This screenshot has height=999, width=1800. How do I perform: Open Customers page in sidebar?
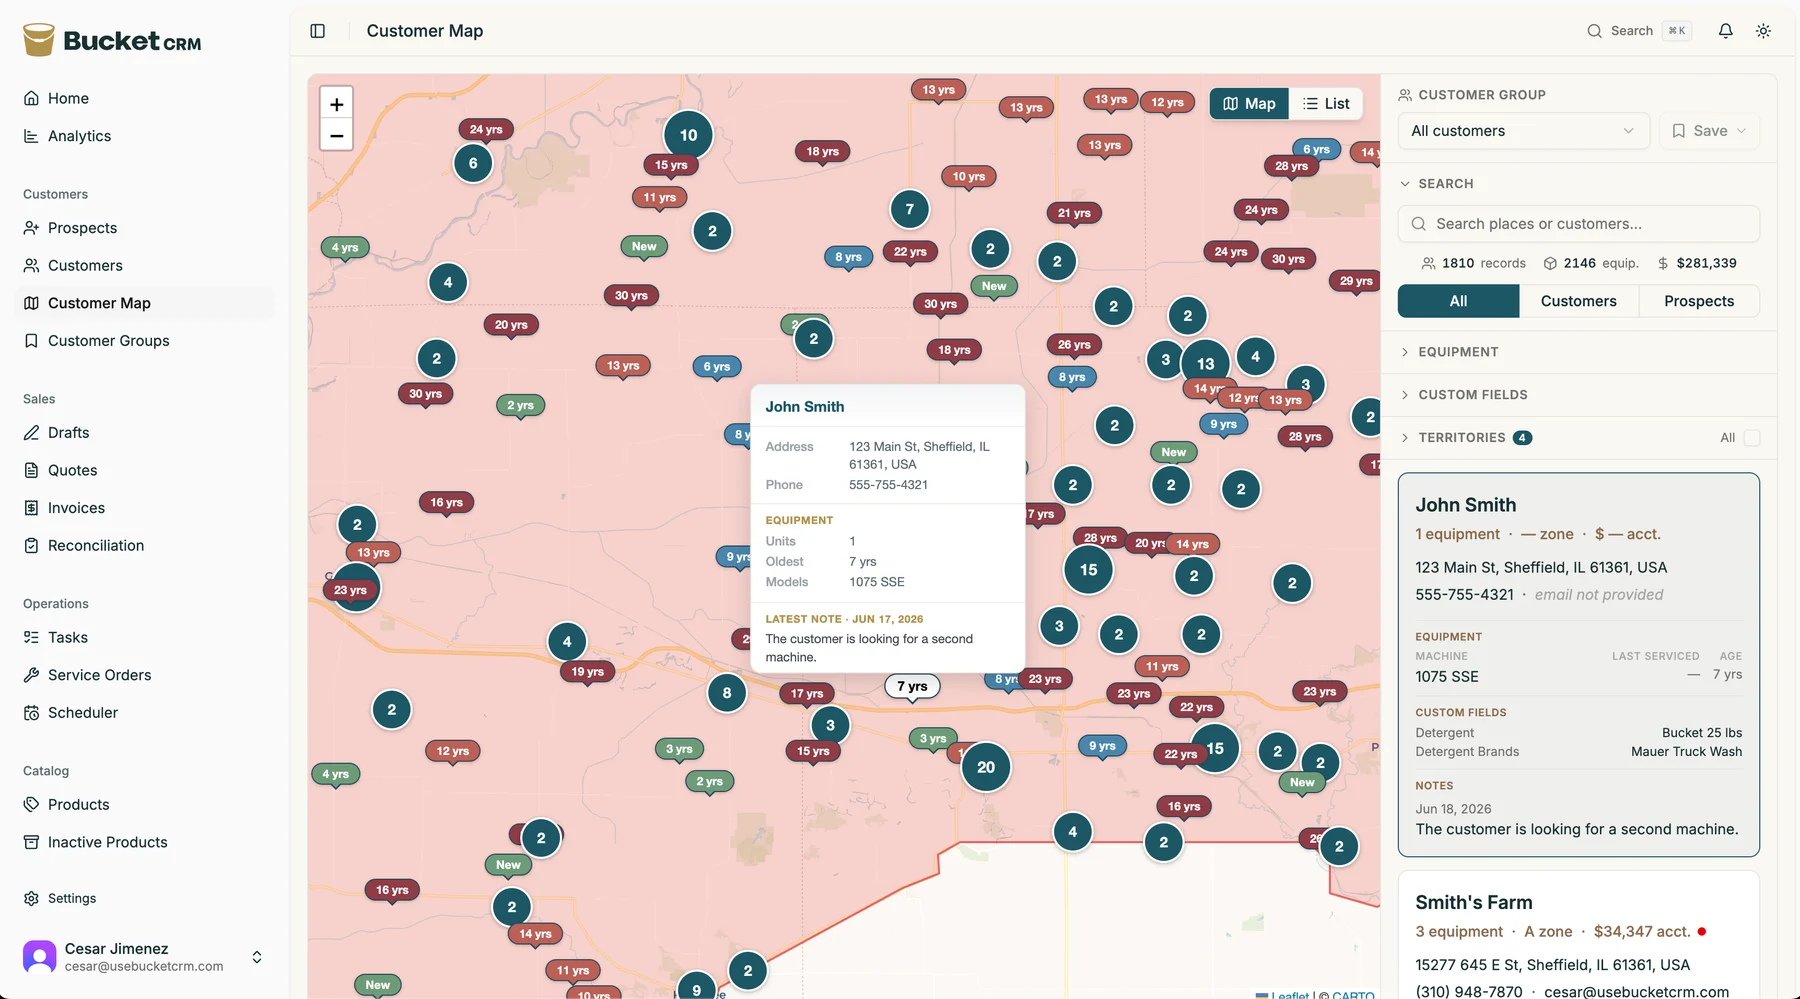coord(146,266)
